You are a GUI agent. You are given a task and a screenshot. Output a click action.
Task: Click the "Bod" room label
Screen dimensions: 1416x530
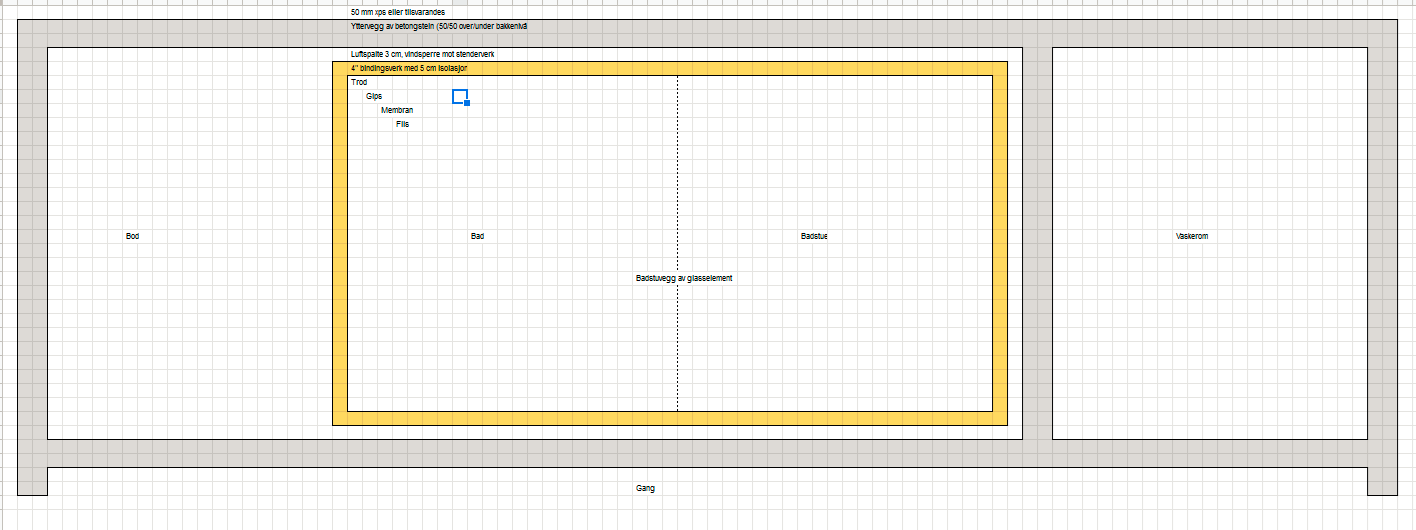click(x=132, y=236)
